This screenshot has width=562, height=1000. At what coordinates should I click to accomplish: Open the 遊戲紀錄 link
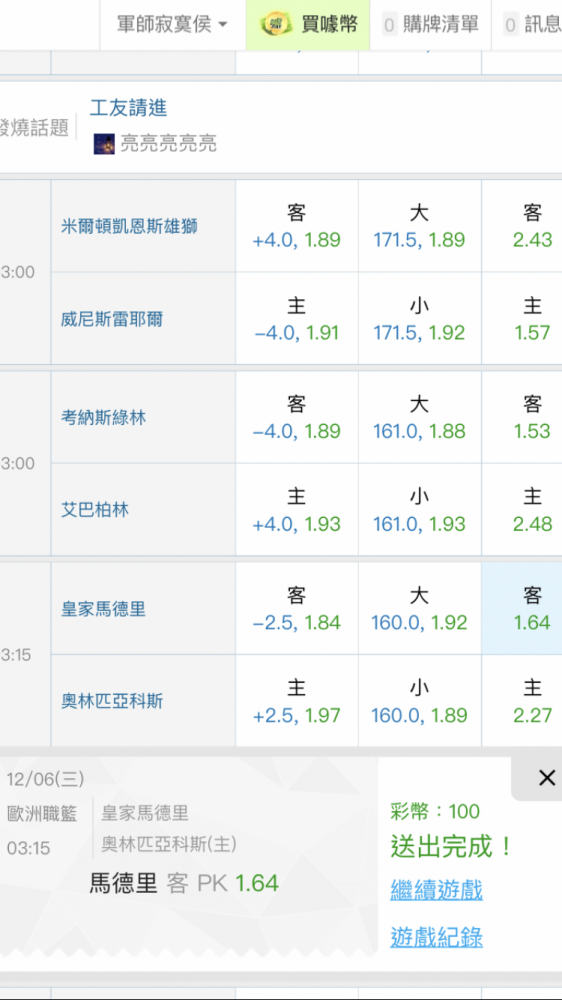pyautogui.click(x=436, y=938)
